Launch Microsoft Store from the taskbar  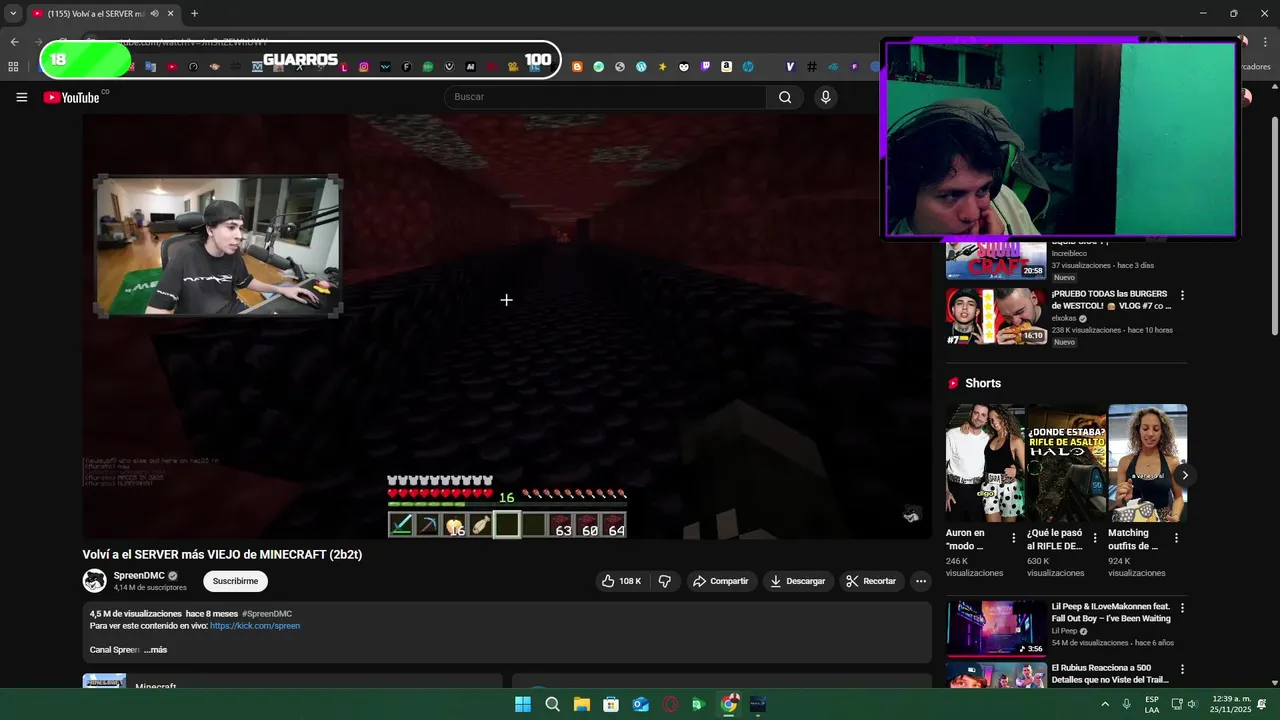(611, 704)
